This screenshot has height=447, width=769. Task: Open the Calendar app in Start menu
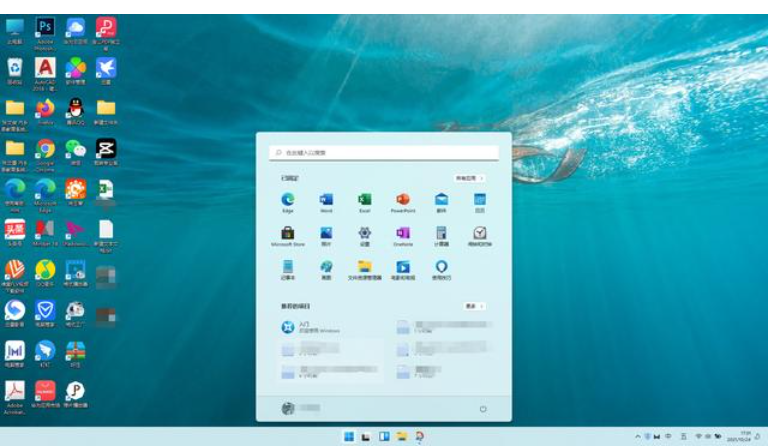pyautogui.click(x=480, y=202)
